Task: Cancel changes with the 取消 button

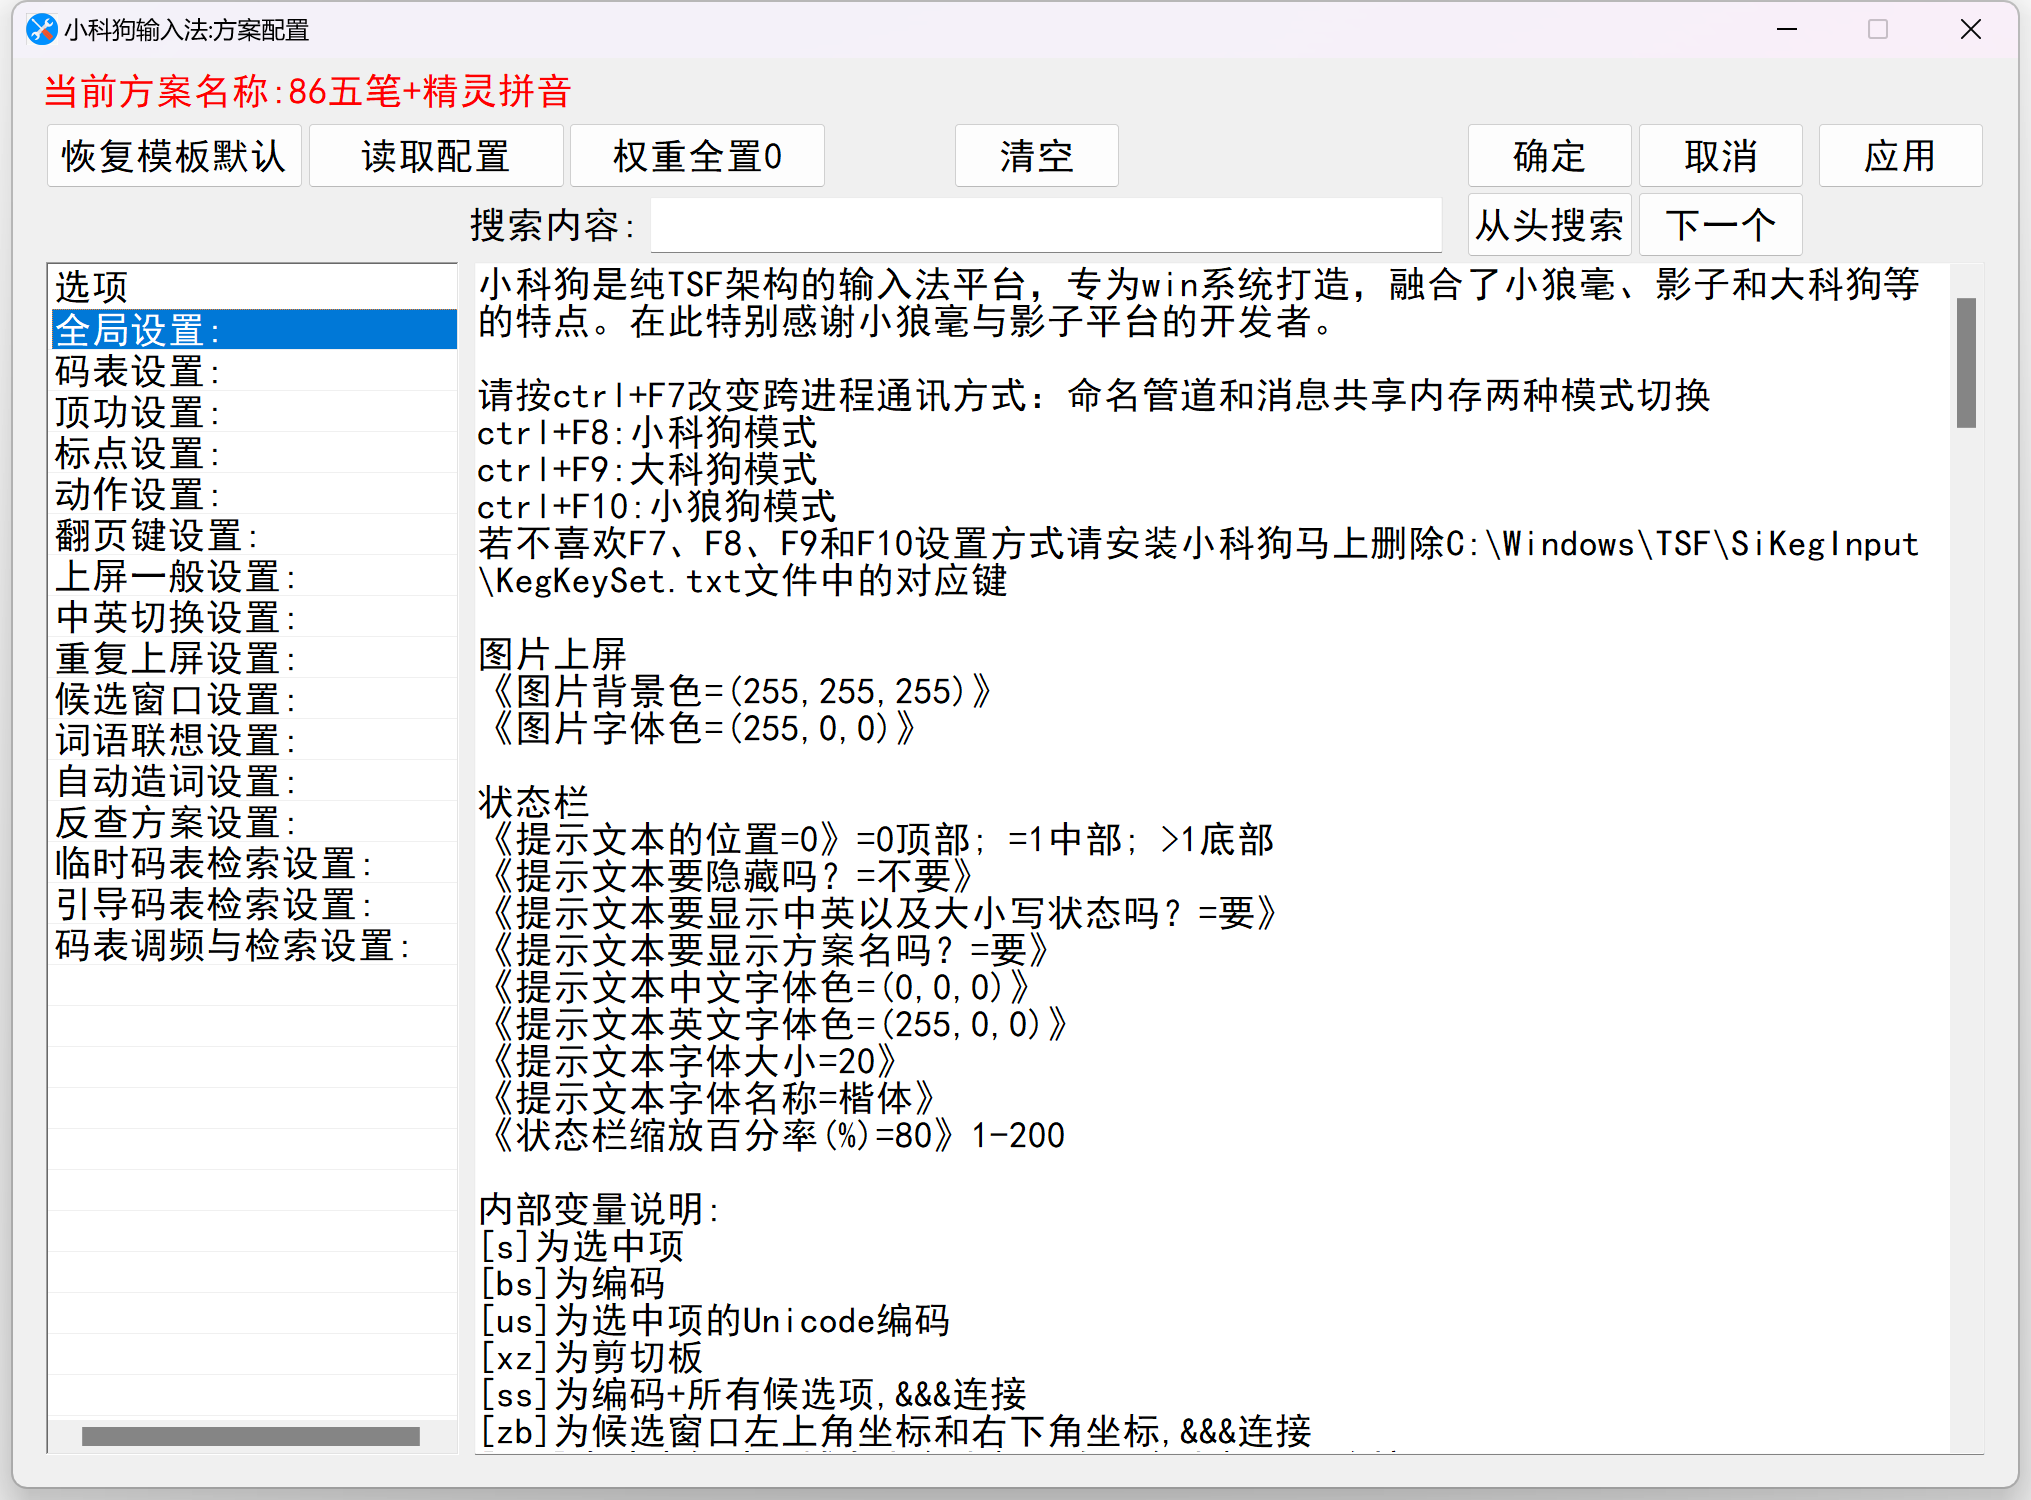Action: 1720,156
